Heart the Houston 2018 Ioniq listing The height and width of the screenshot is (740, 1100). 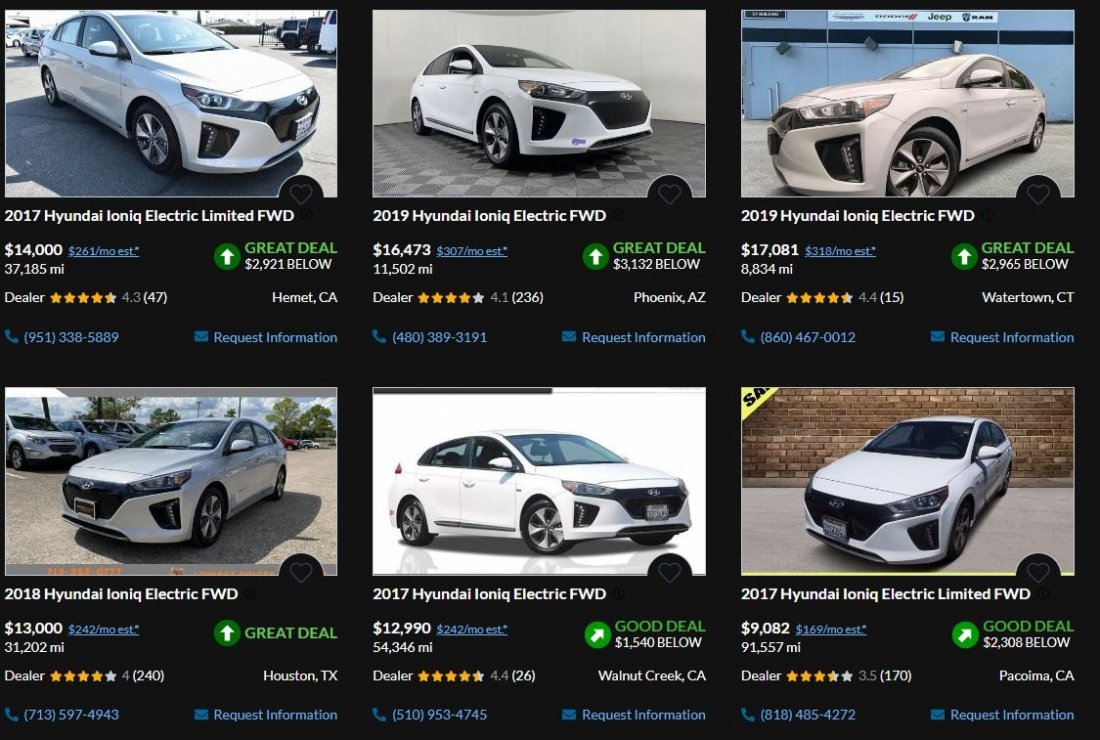(x=301, y=572)
